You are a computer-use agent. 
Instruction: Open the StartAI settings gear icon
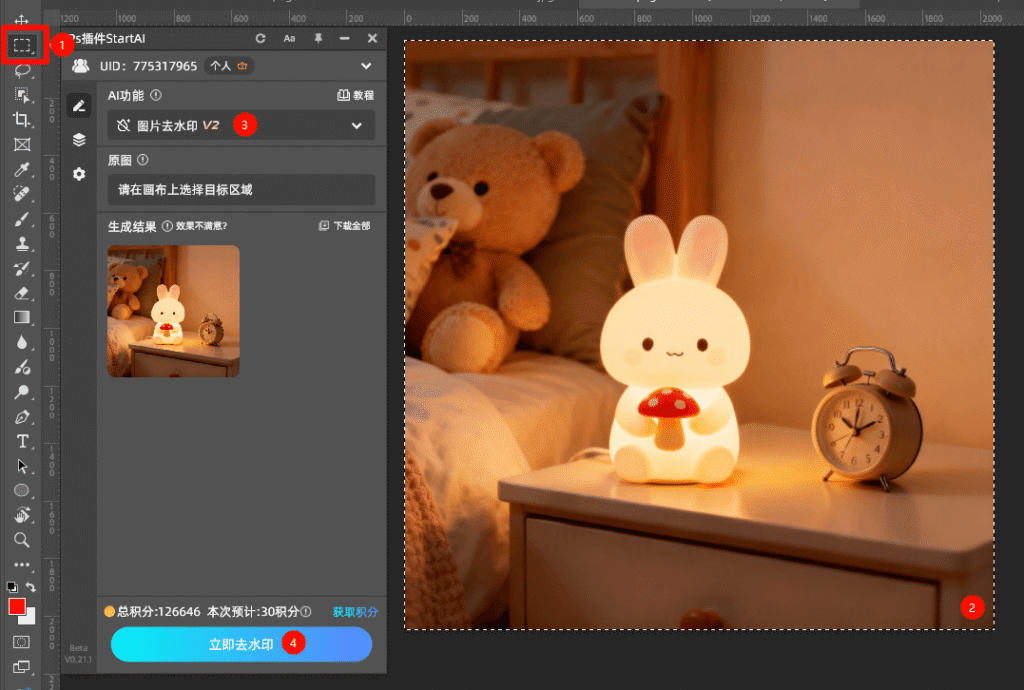click(79, 174)
